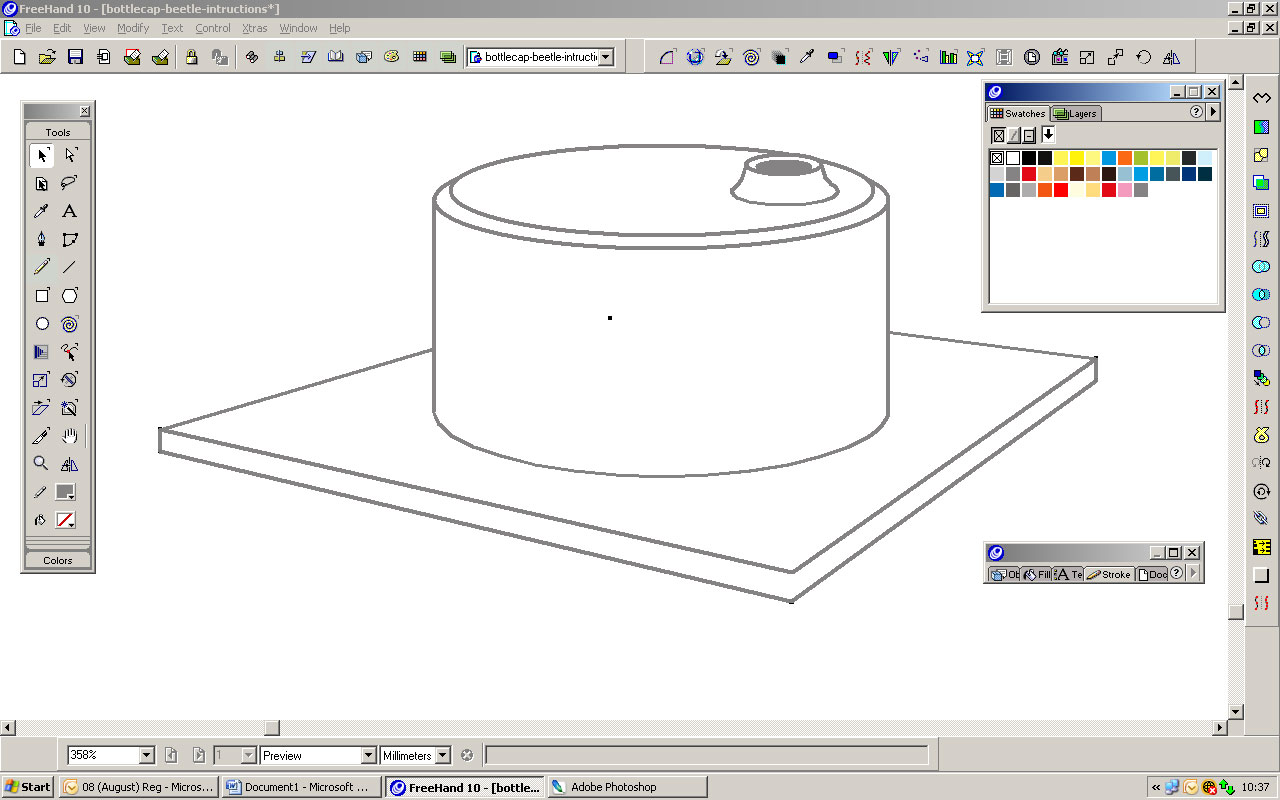1280x800 pixels.
Task: Select the Pointer tool
Action: (x=41, y=155)
